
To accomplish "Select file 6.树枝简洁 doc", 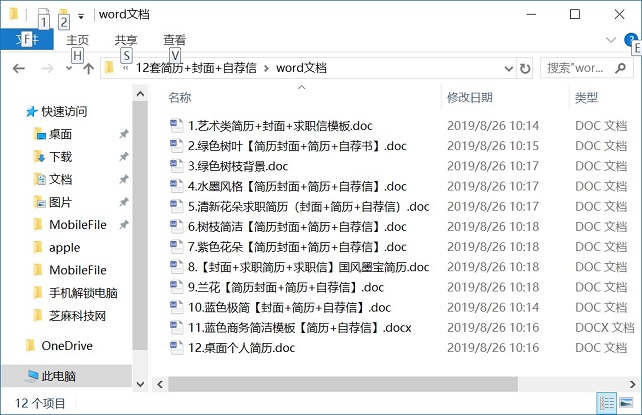I will click(297, 227).
